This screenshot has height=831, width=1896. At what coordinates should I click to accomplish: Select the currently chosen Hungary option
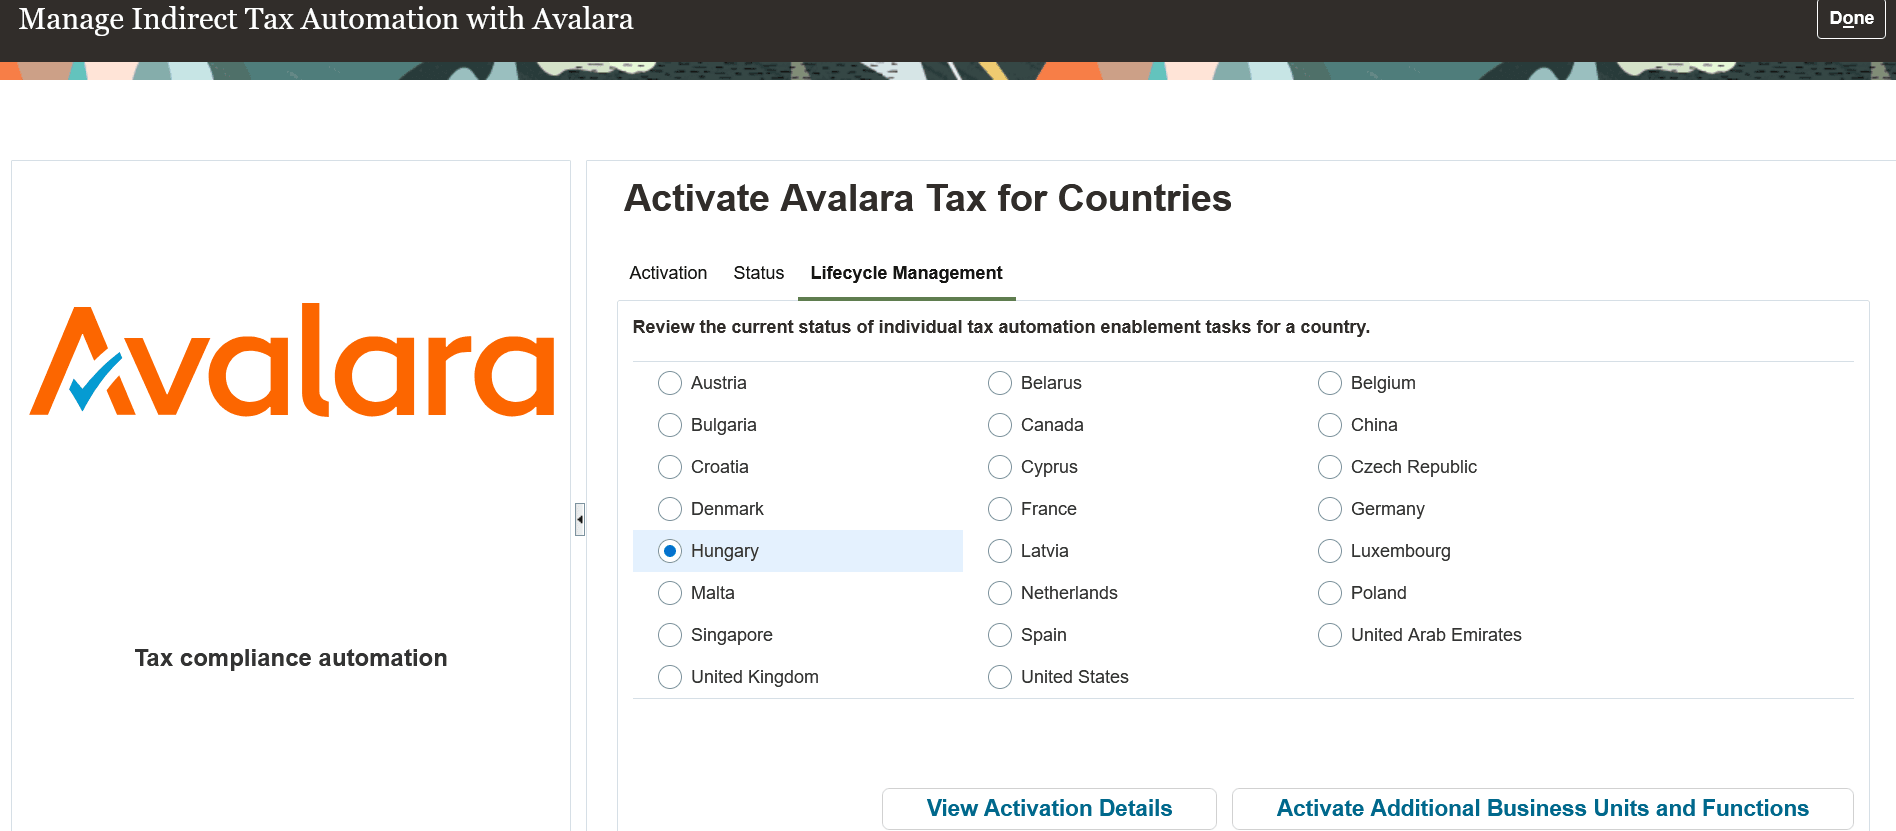(x=670, y=551)
